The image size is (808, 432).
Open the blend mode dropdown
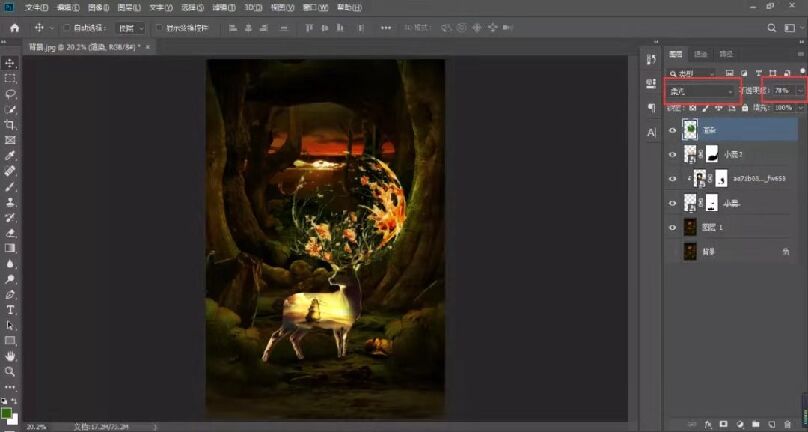(702, 91)
